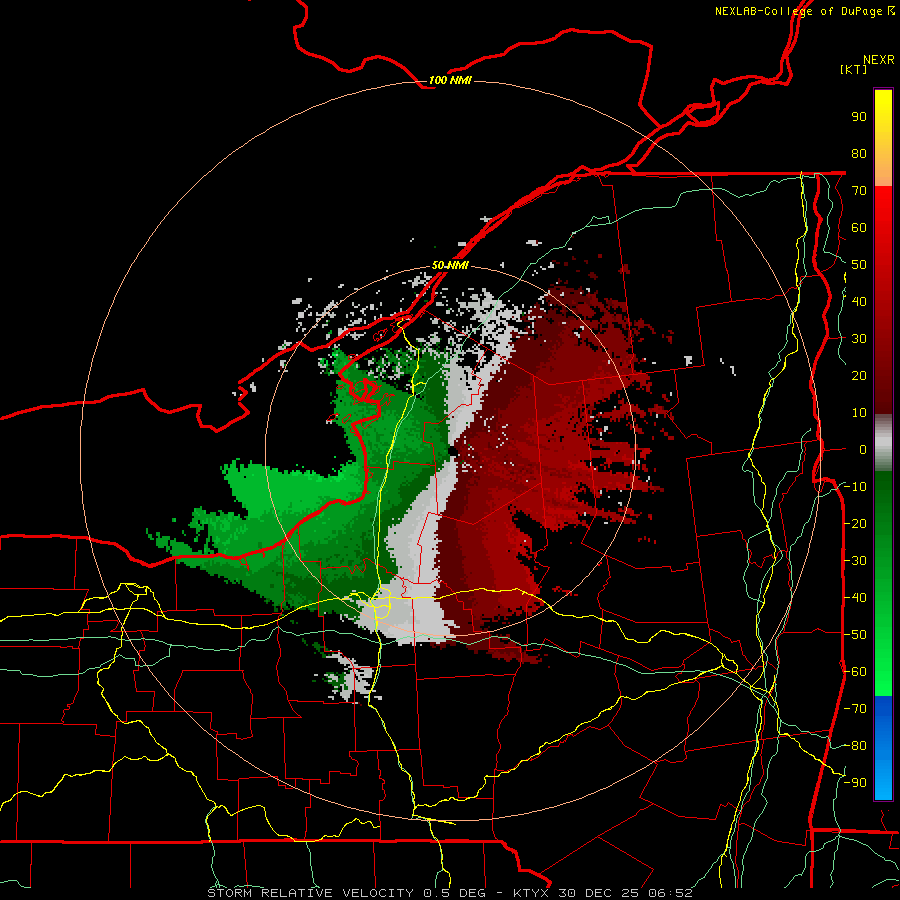
Task: Click the '-30' label on the velocity scale
Action: pos(855,561)
